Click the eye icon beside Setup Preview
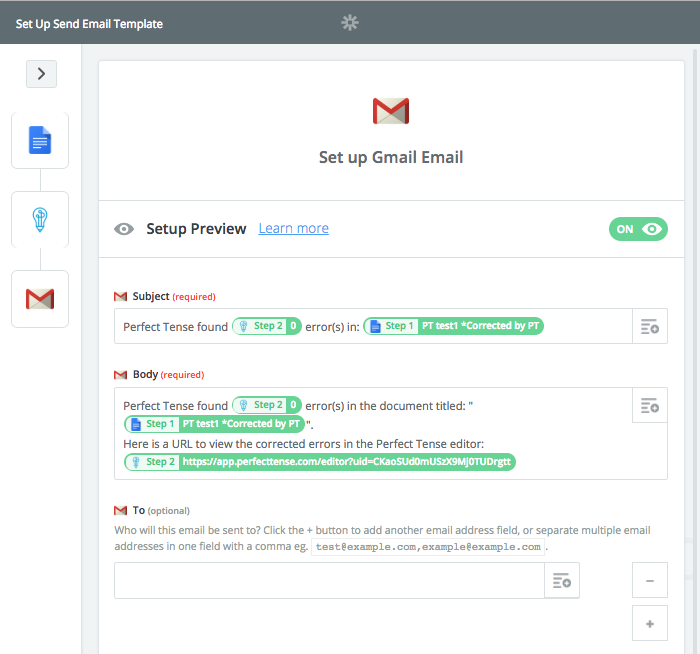Screen dimensions: 700x654 (x=124, y=229)
